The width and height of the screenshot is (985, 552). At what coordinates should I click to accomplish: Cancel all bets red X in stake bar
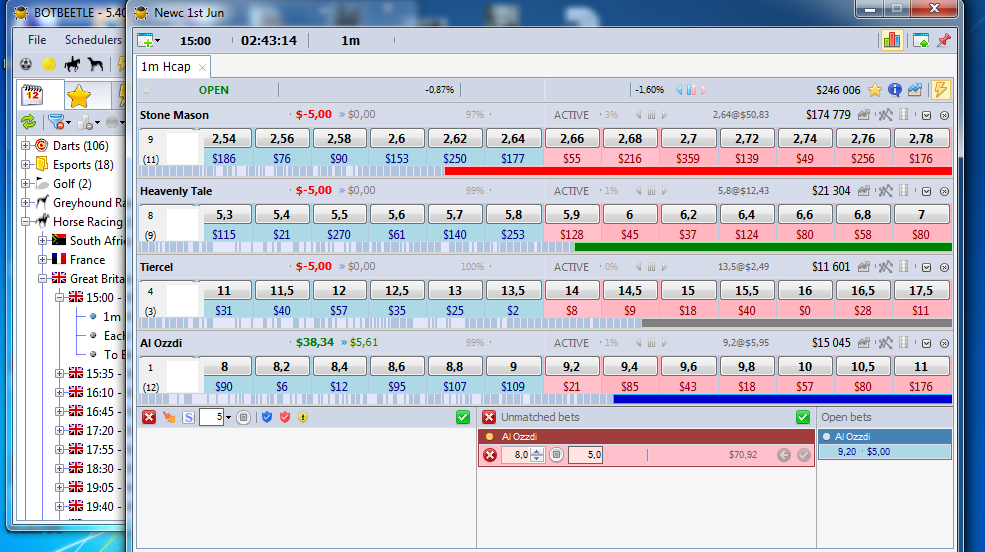tap(149, 417)
